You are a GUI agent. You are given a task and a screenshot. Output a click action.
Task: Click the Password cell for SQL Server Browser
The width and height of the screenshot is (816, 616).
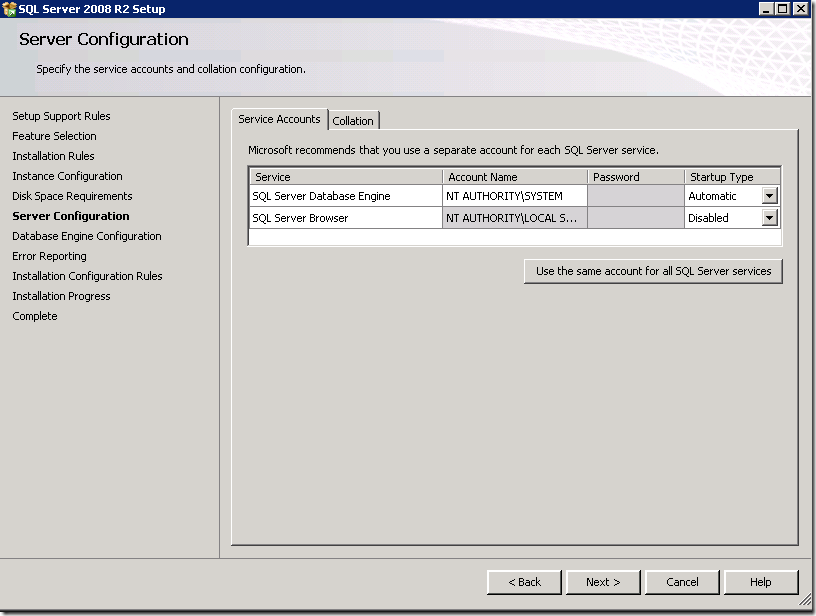tap(635, 218)
